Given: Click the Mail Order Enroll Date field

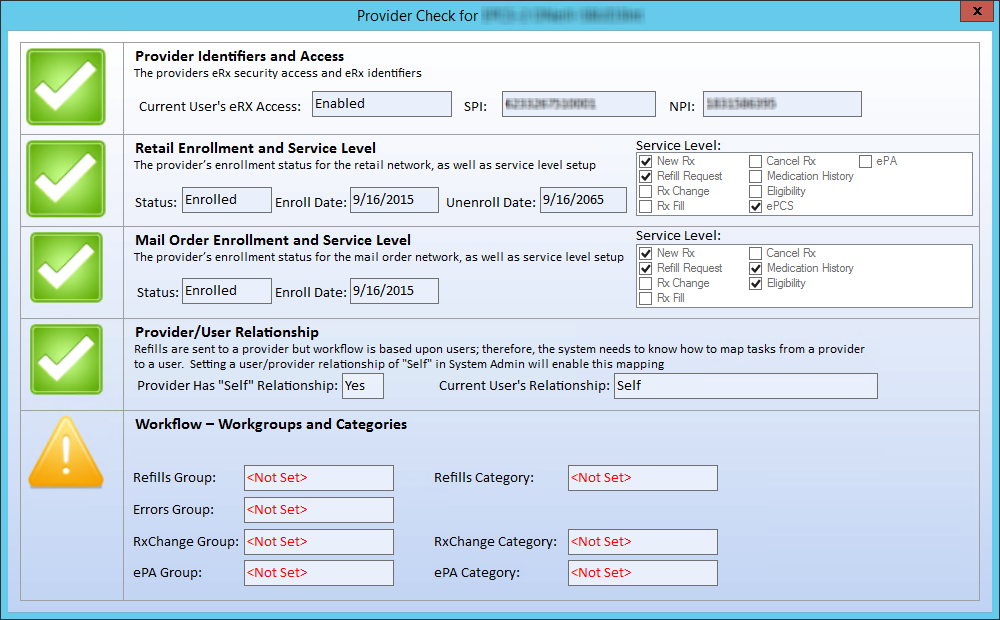Looking at the screenshot, I should (394, 291).
